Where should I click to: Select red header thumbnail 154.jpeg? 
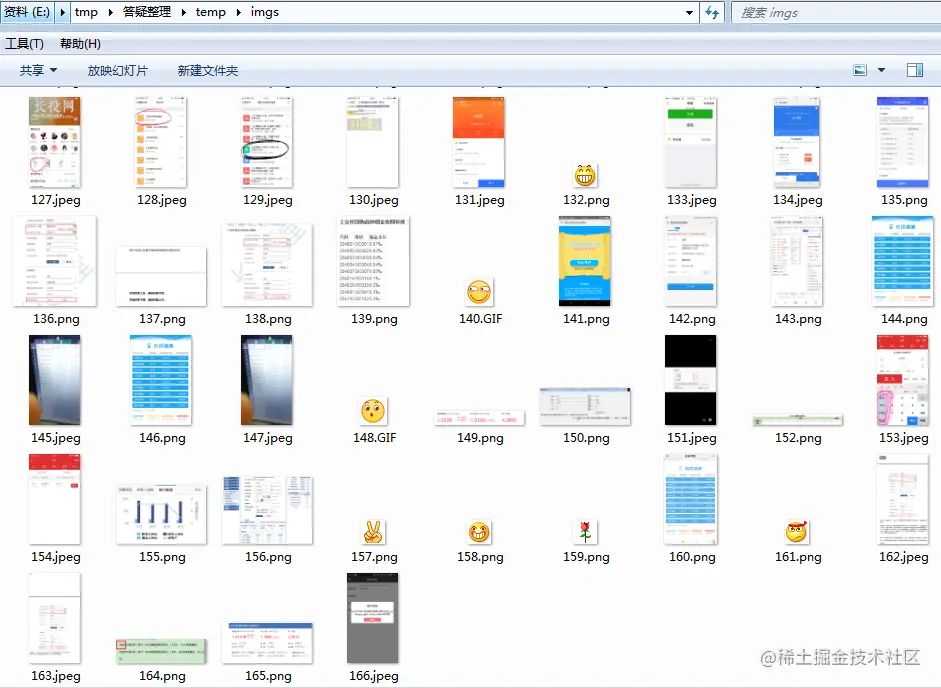tap(55, 499)
